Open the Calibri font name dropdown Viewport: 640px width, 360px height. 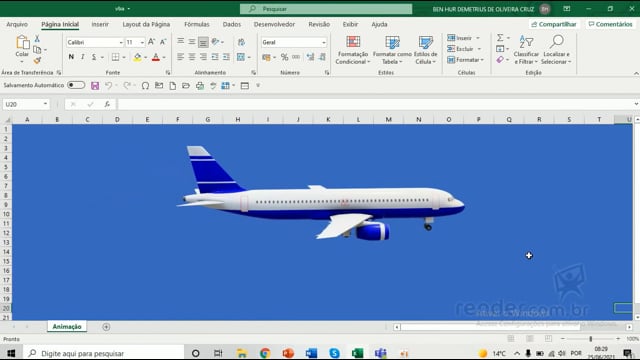(x=121, y=42)
